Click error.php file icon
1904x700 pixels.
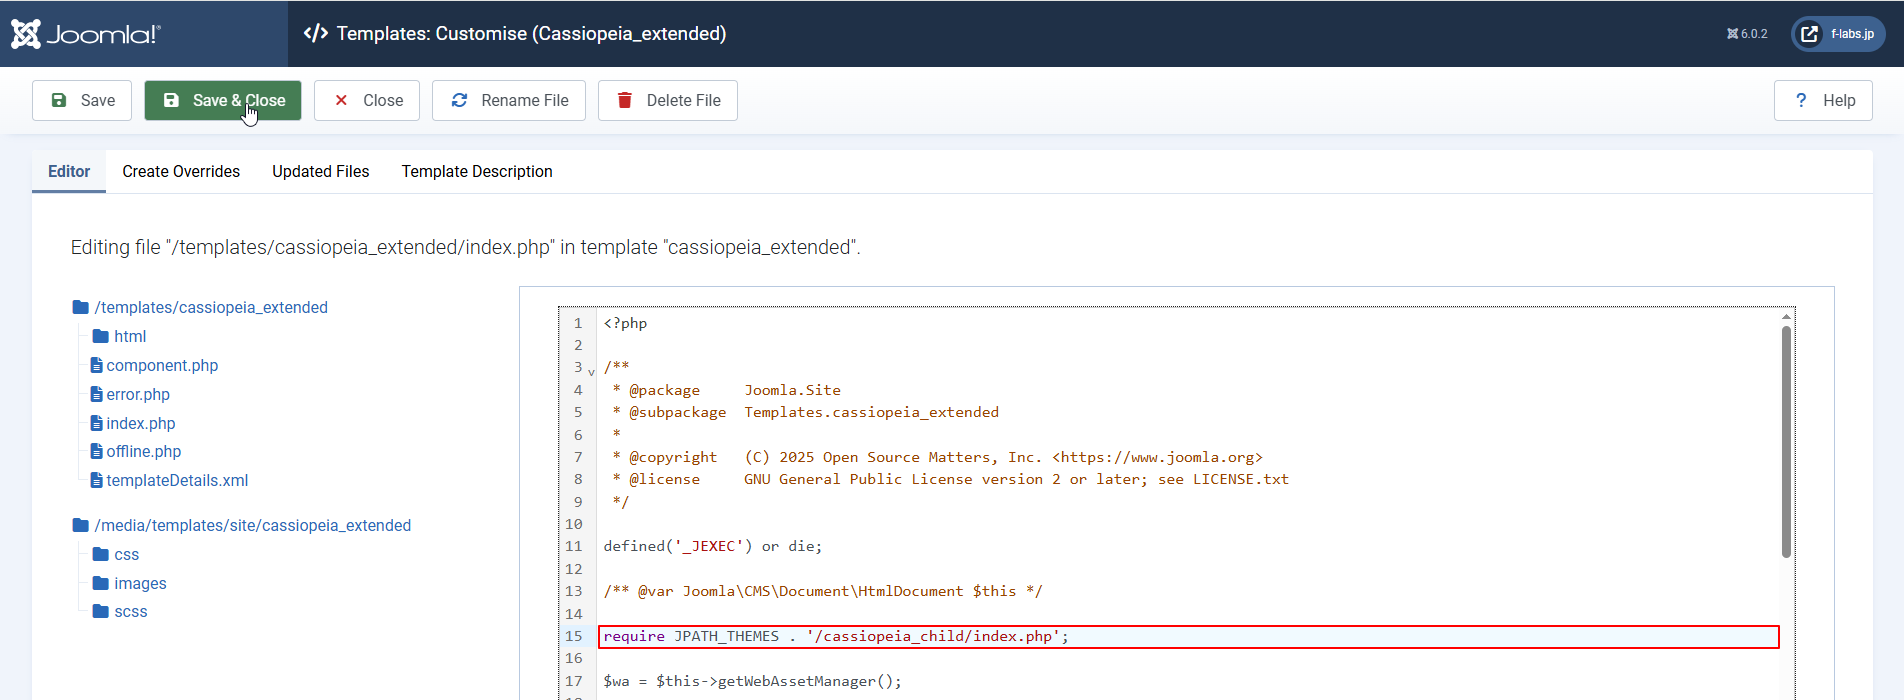tap(96, 394)
